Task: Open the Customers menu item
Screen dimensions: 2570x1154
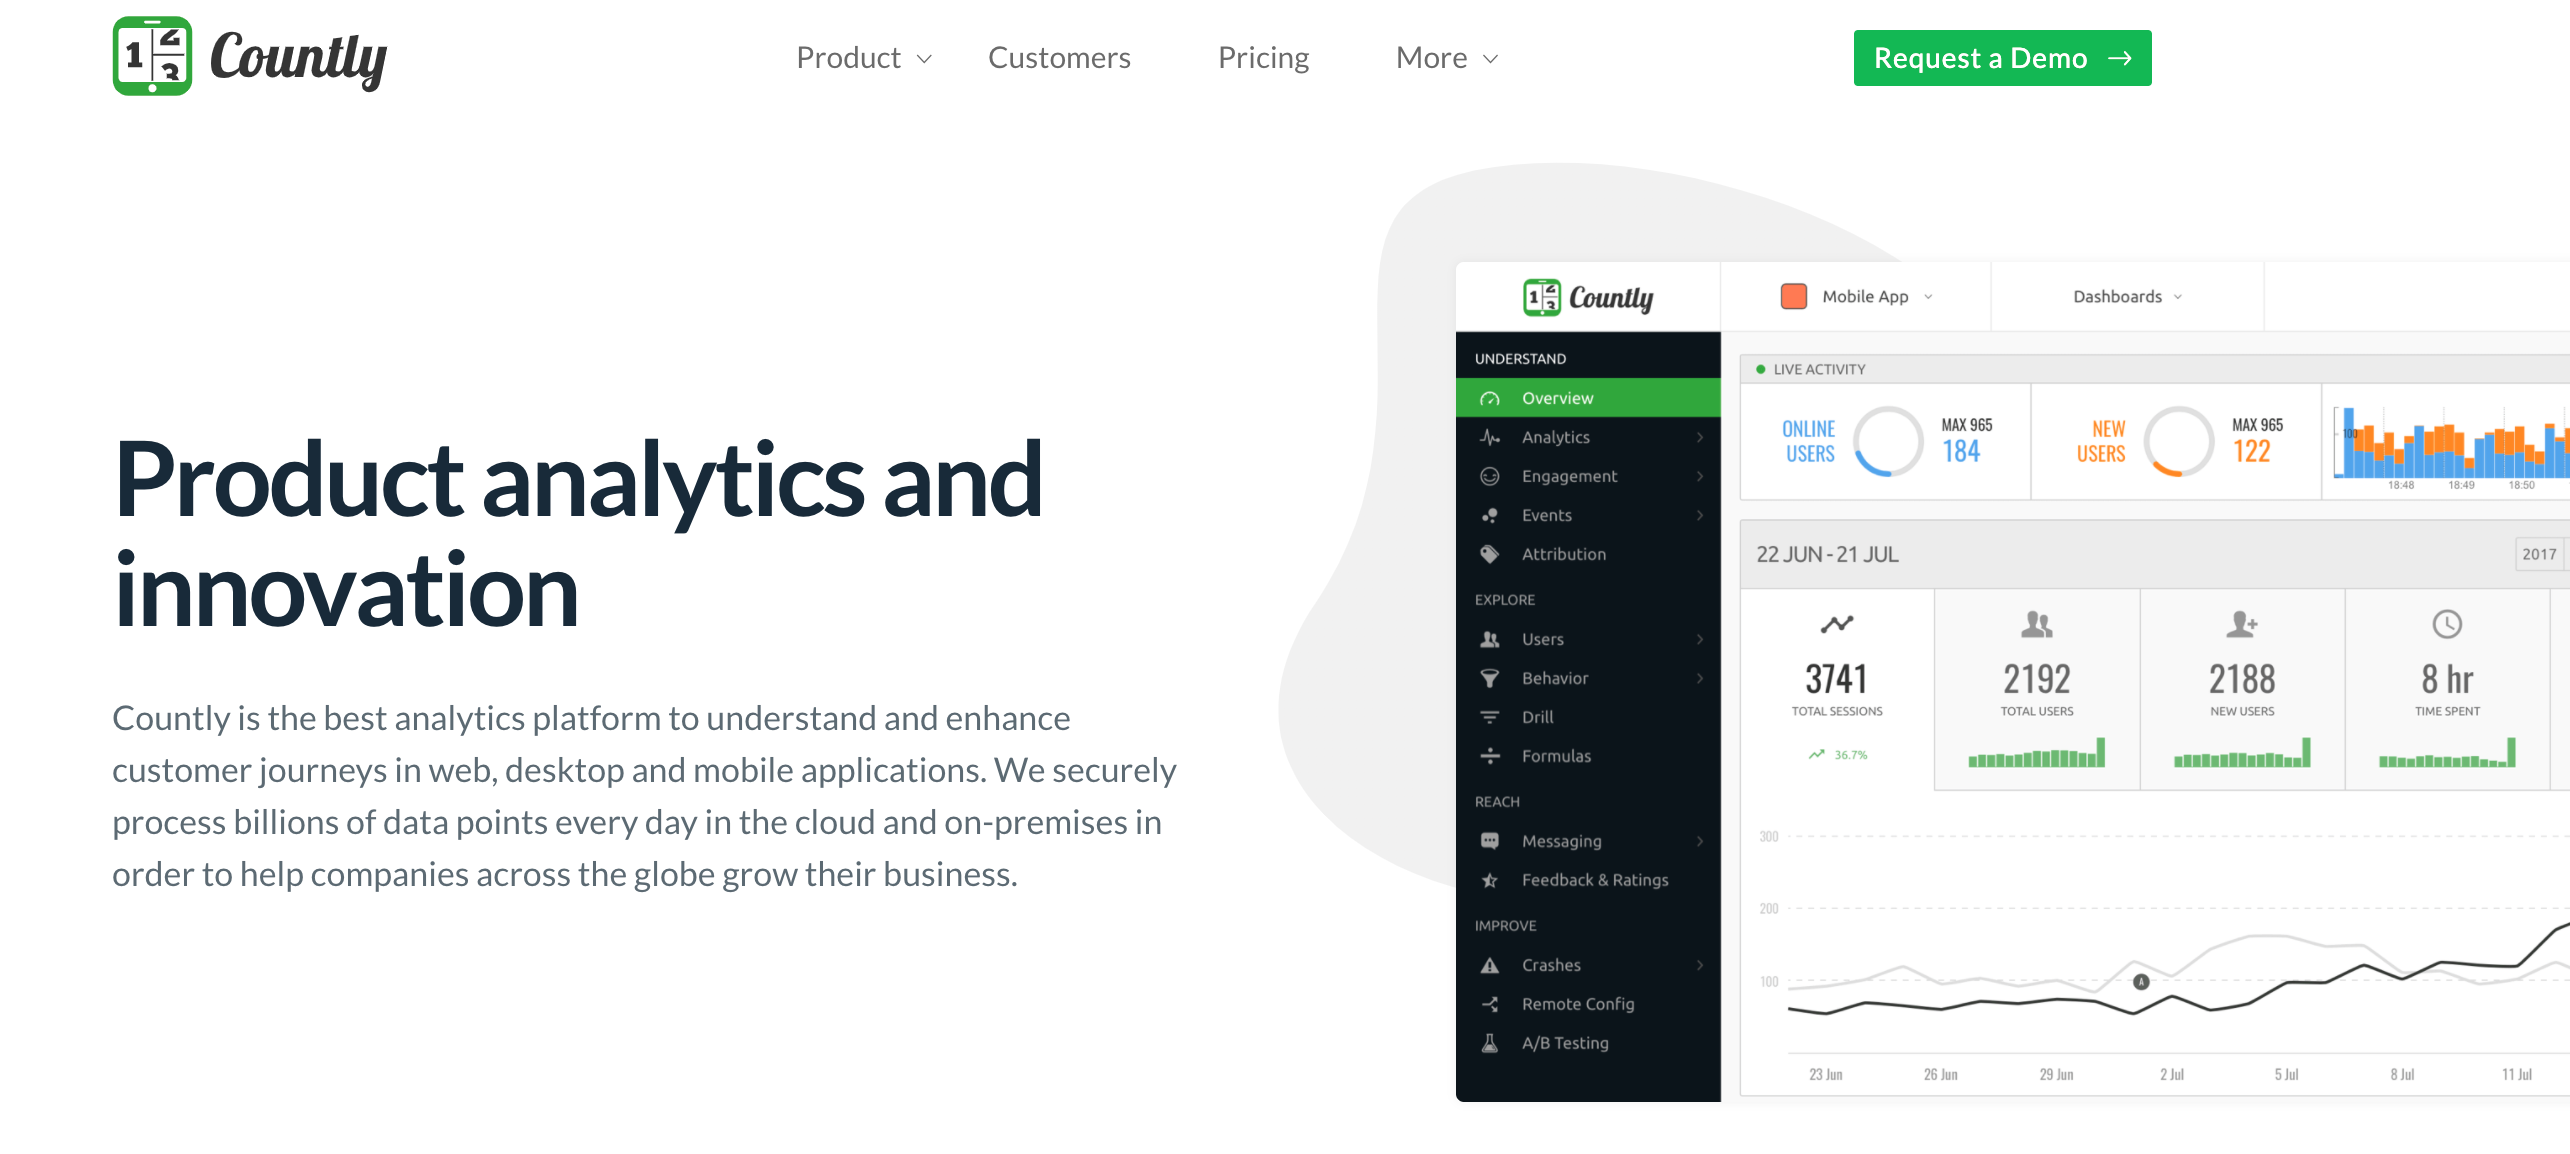Action: [1059, 57]
